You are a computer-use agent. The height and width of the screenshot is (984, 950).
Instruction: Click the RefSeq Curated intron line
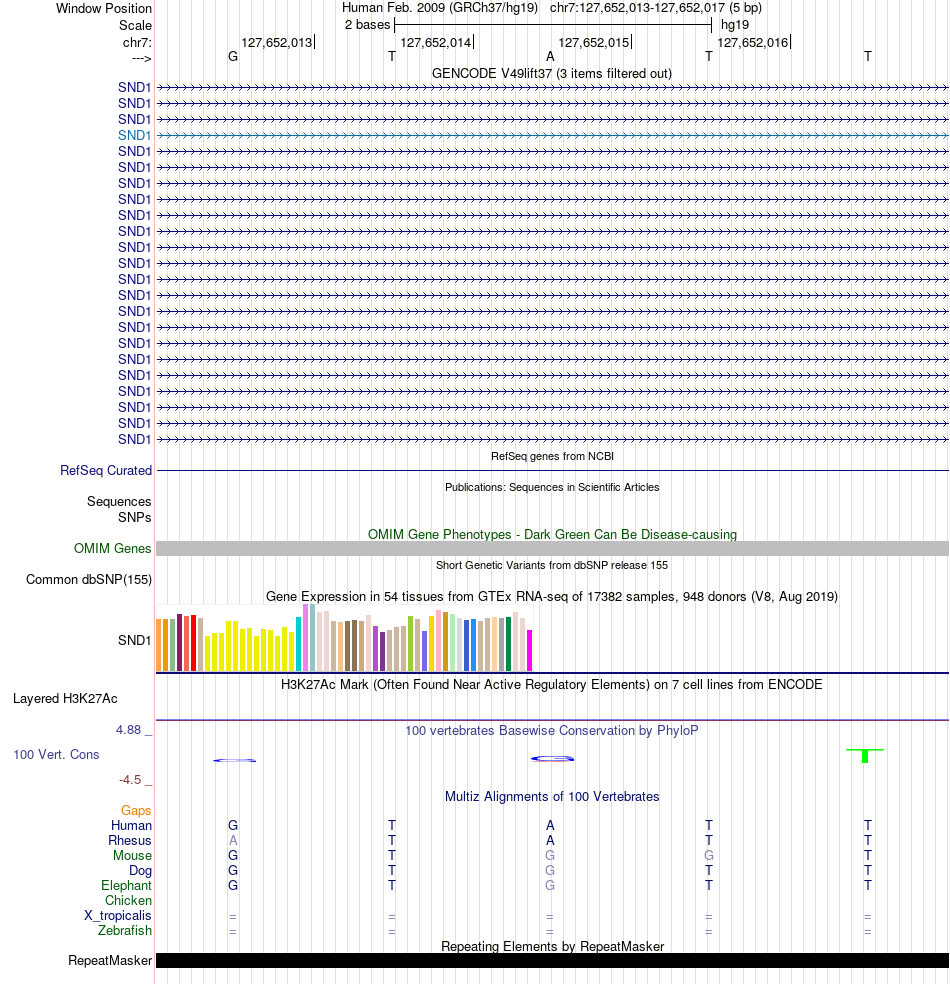tap(552, 471)
